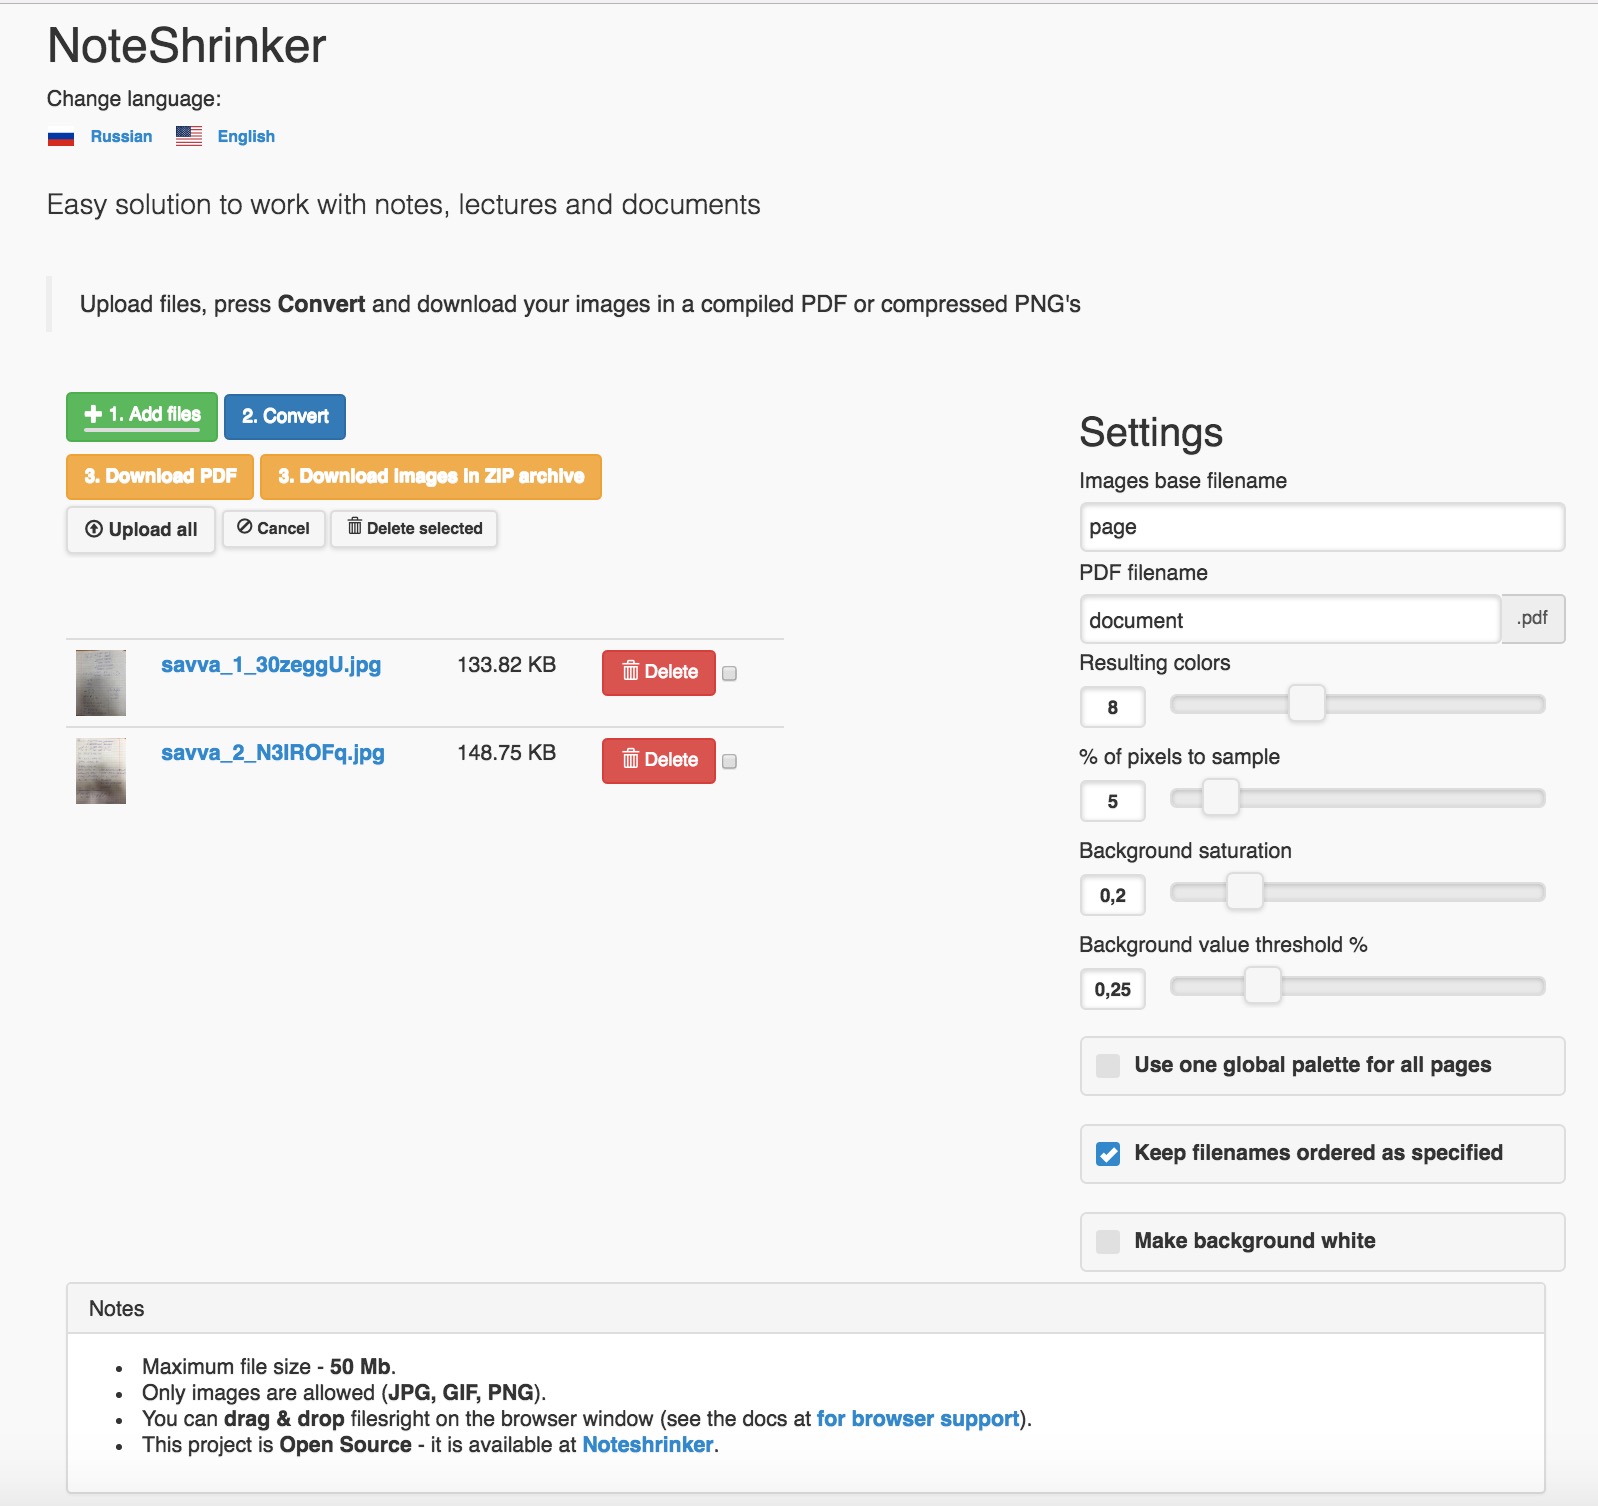Click the pixels to sample slider handle
The height and width of the screenshot is (1506, 1598).
(x=1220, y=798)
